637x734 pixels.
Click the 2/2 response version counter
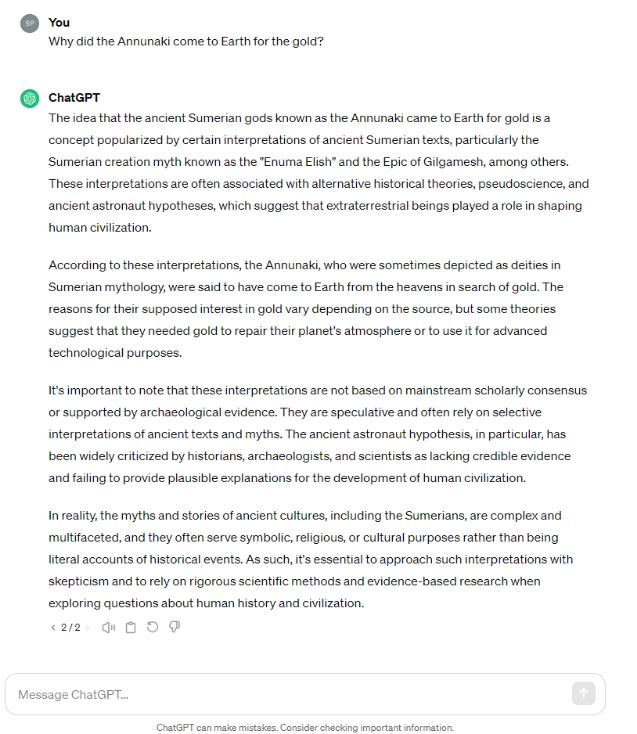point(70,628)
